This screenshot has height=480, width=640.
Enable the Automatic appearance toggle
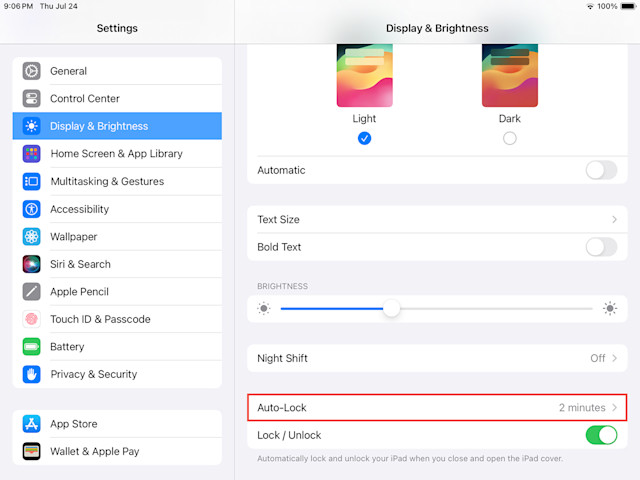pos(601,170)
